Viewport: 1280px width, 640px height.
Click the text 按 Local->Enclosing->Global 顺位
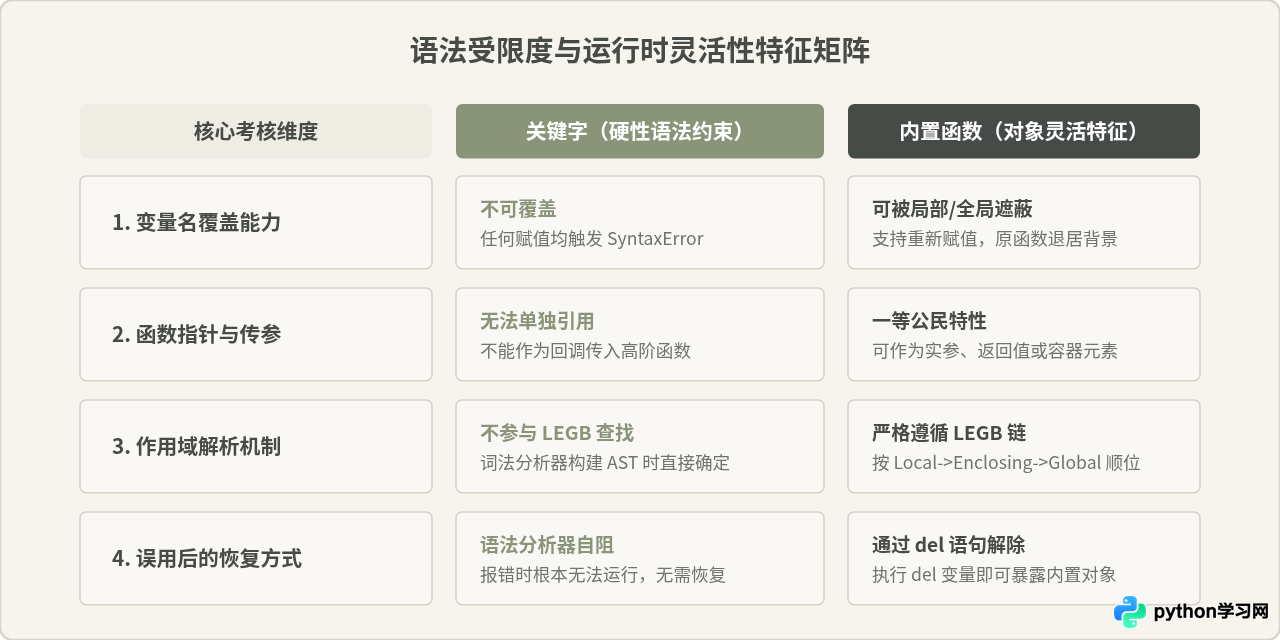click(x=1006, y=462)
